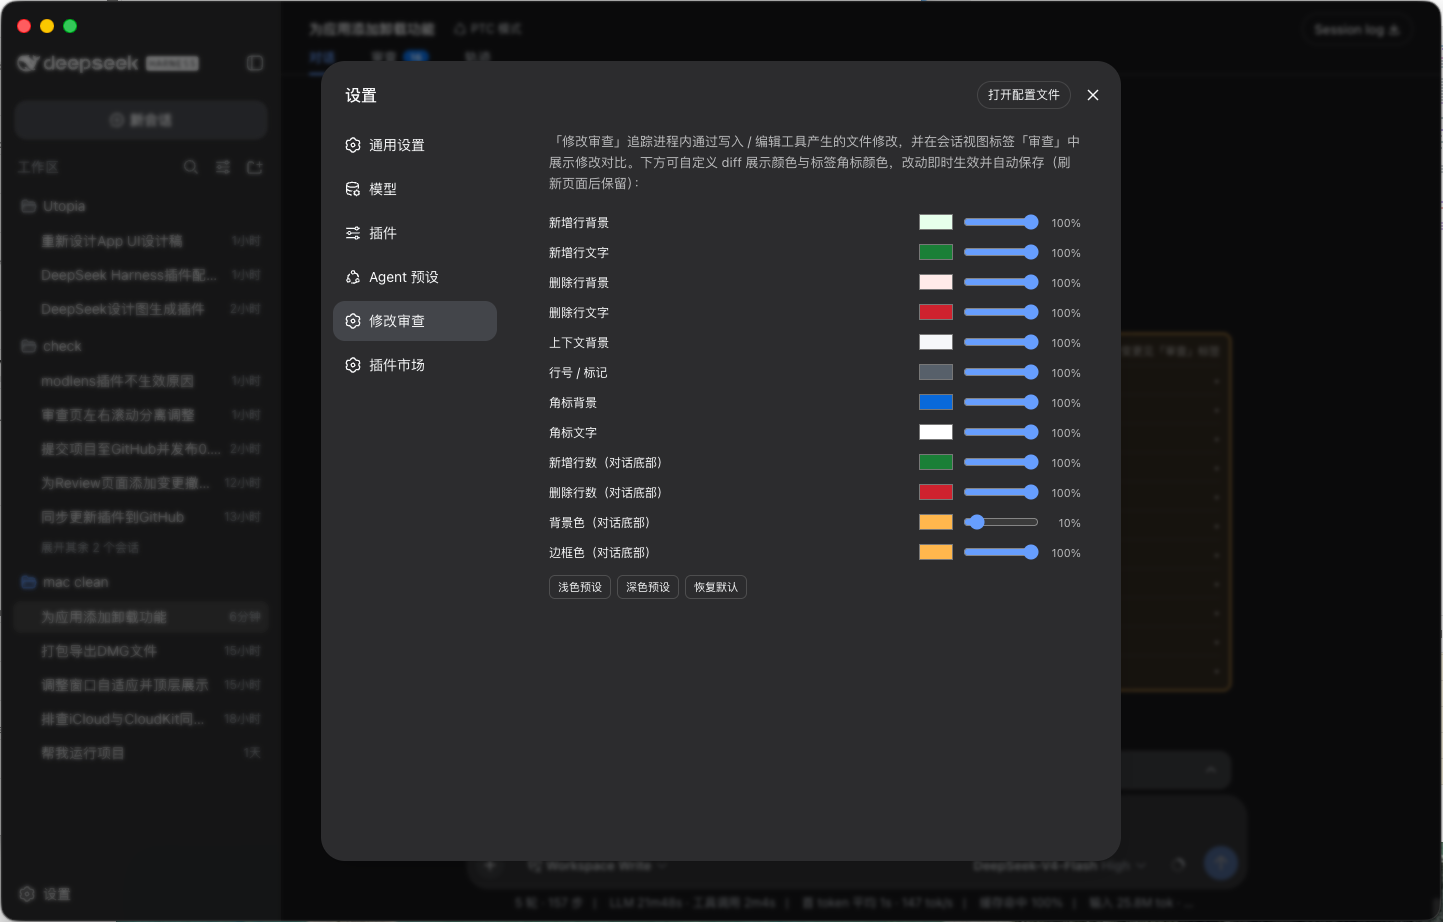Click the 100% value in the 新增行背景 row
The height and width of the screenshot is (922, 1443).
click(x=1066, y=223)
